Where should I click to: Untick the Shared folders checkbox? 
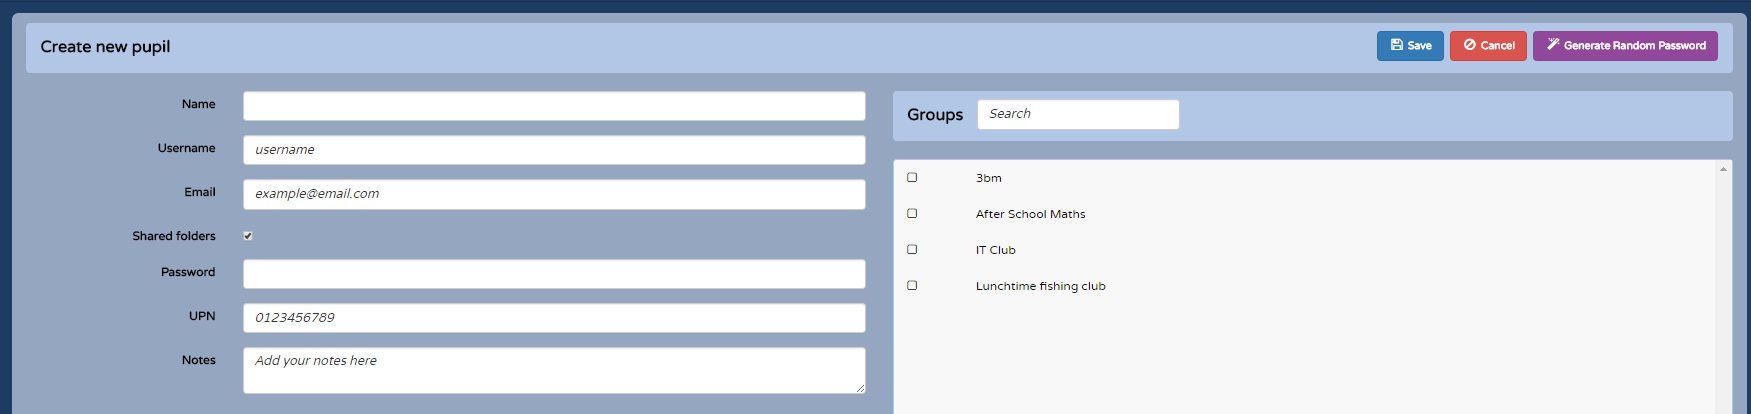point(248,236)
